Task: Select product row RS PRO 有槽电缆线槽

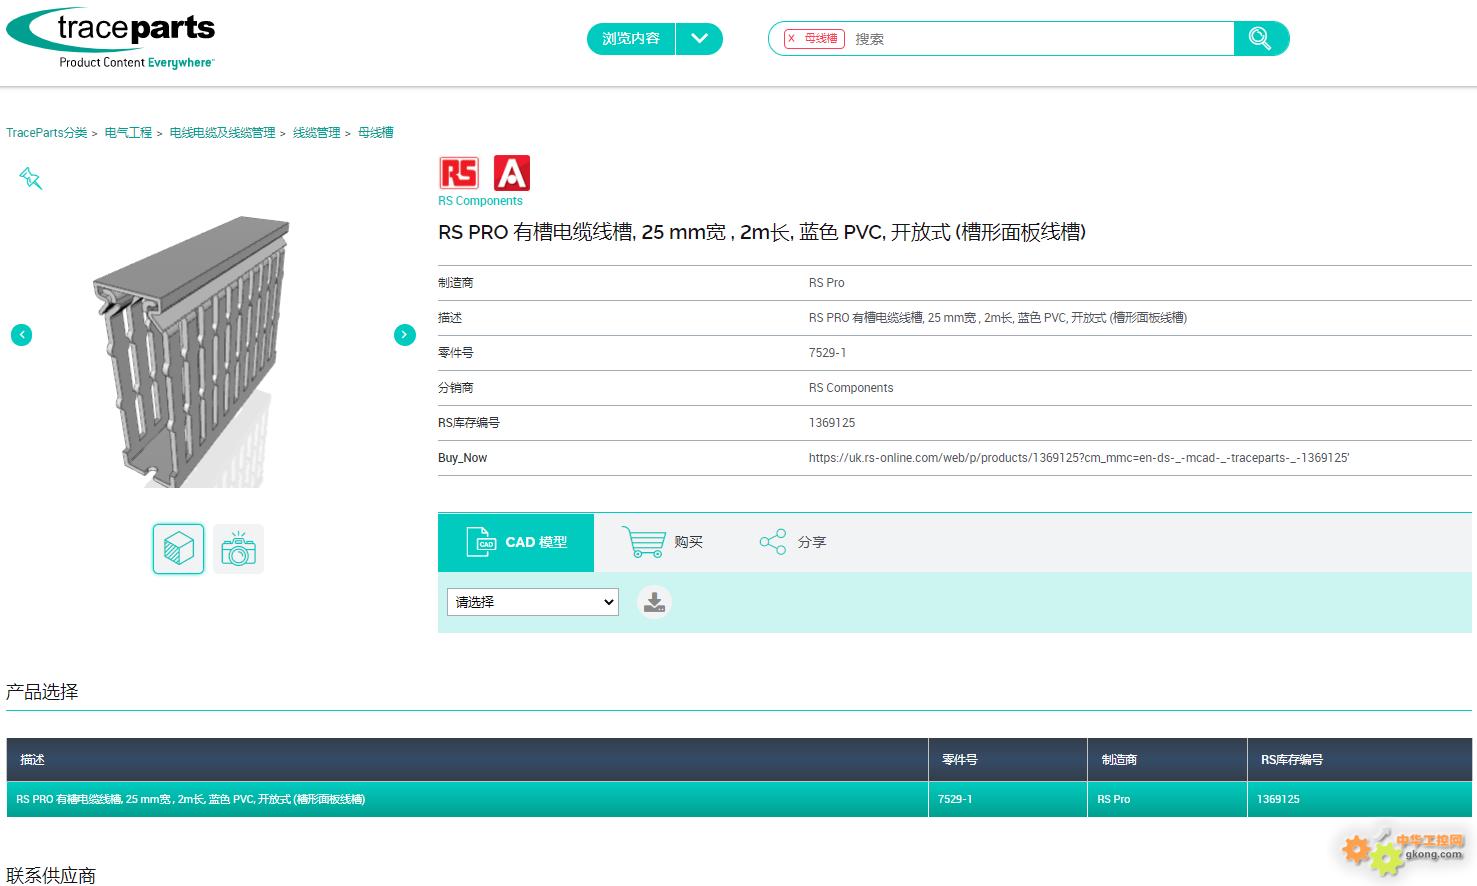Action: click(x=739, y=799)
